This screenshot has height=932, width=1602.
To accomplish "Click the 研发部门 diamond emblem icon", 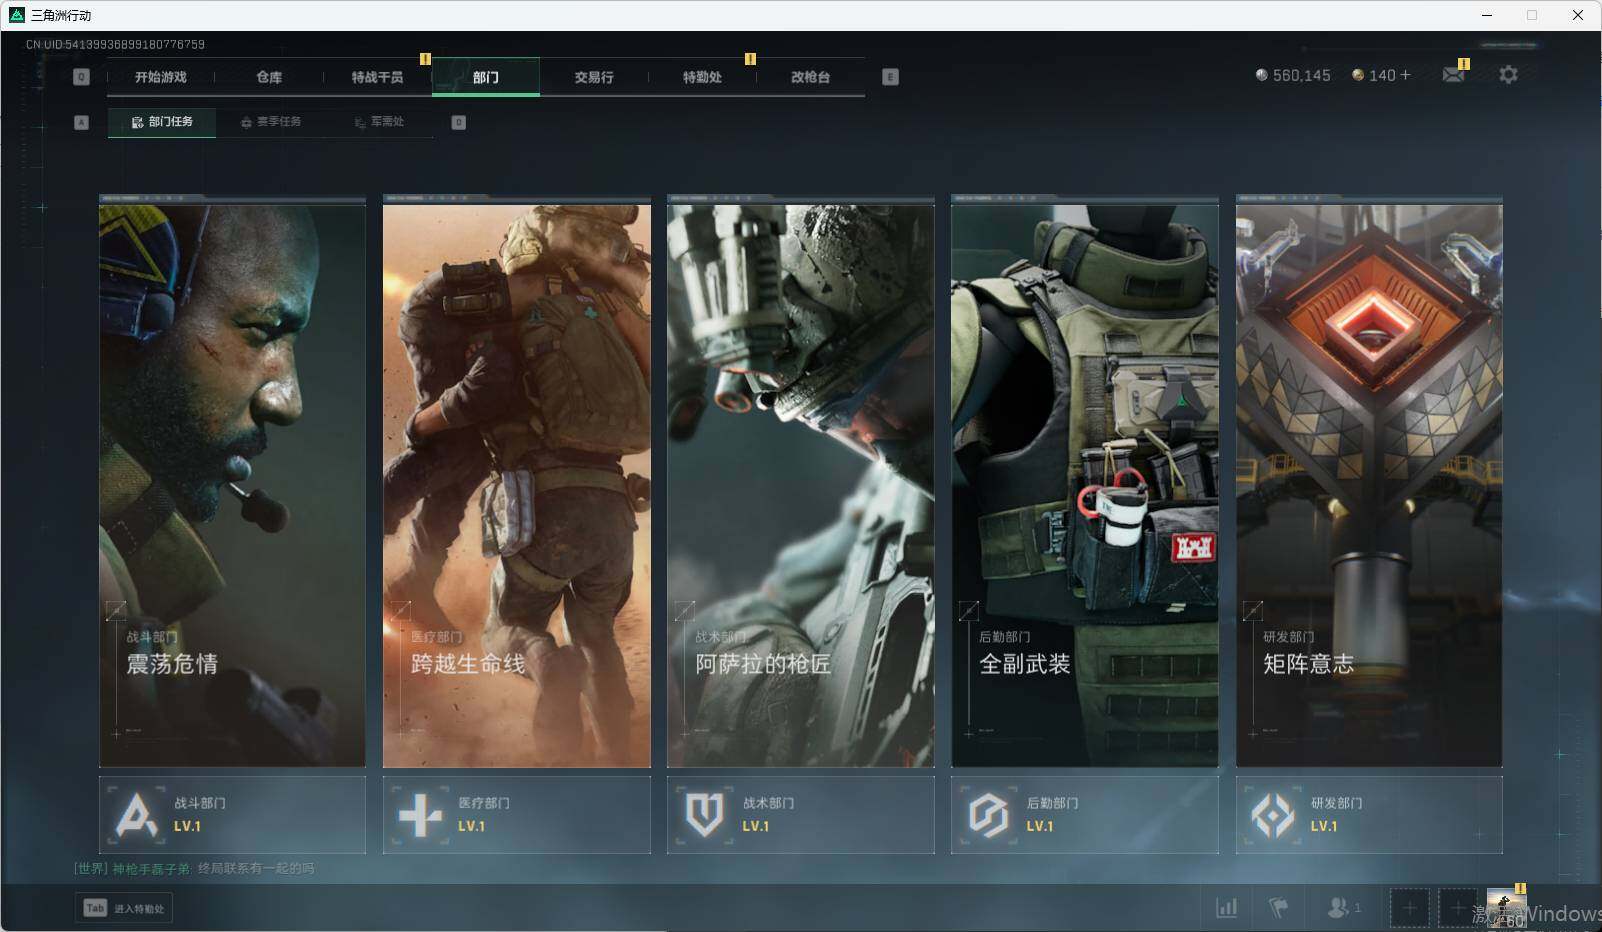I will (x=1273, y=815).
